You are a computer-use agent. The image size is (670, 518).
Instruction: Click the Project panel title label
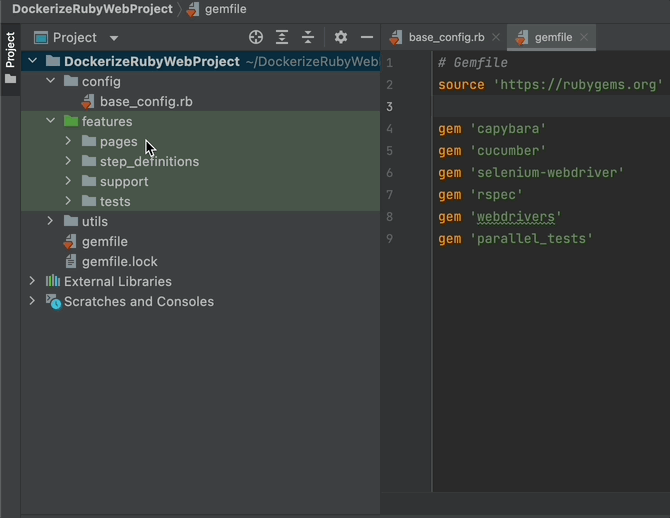pyautogui.click(x=75, y=38)
